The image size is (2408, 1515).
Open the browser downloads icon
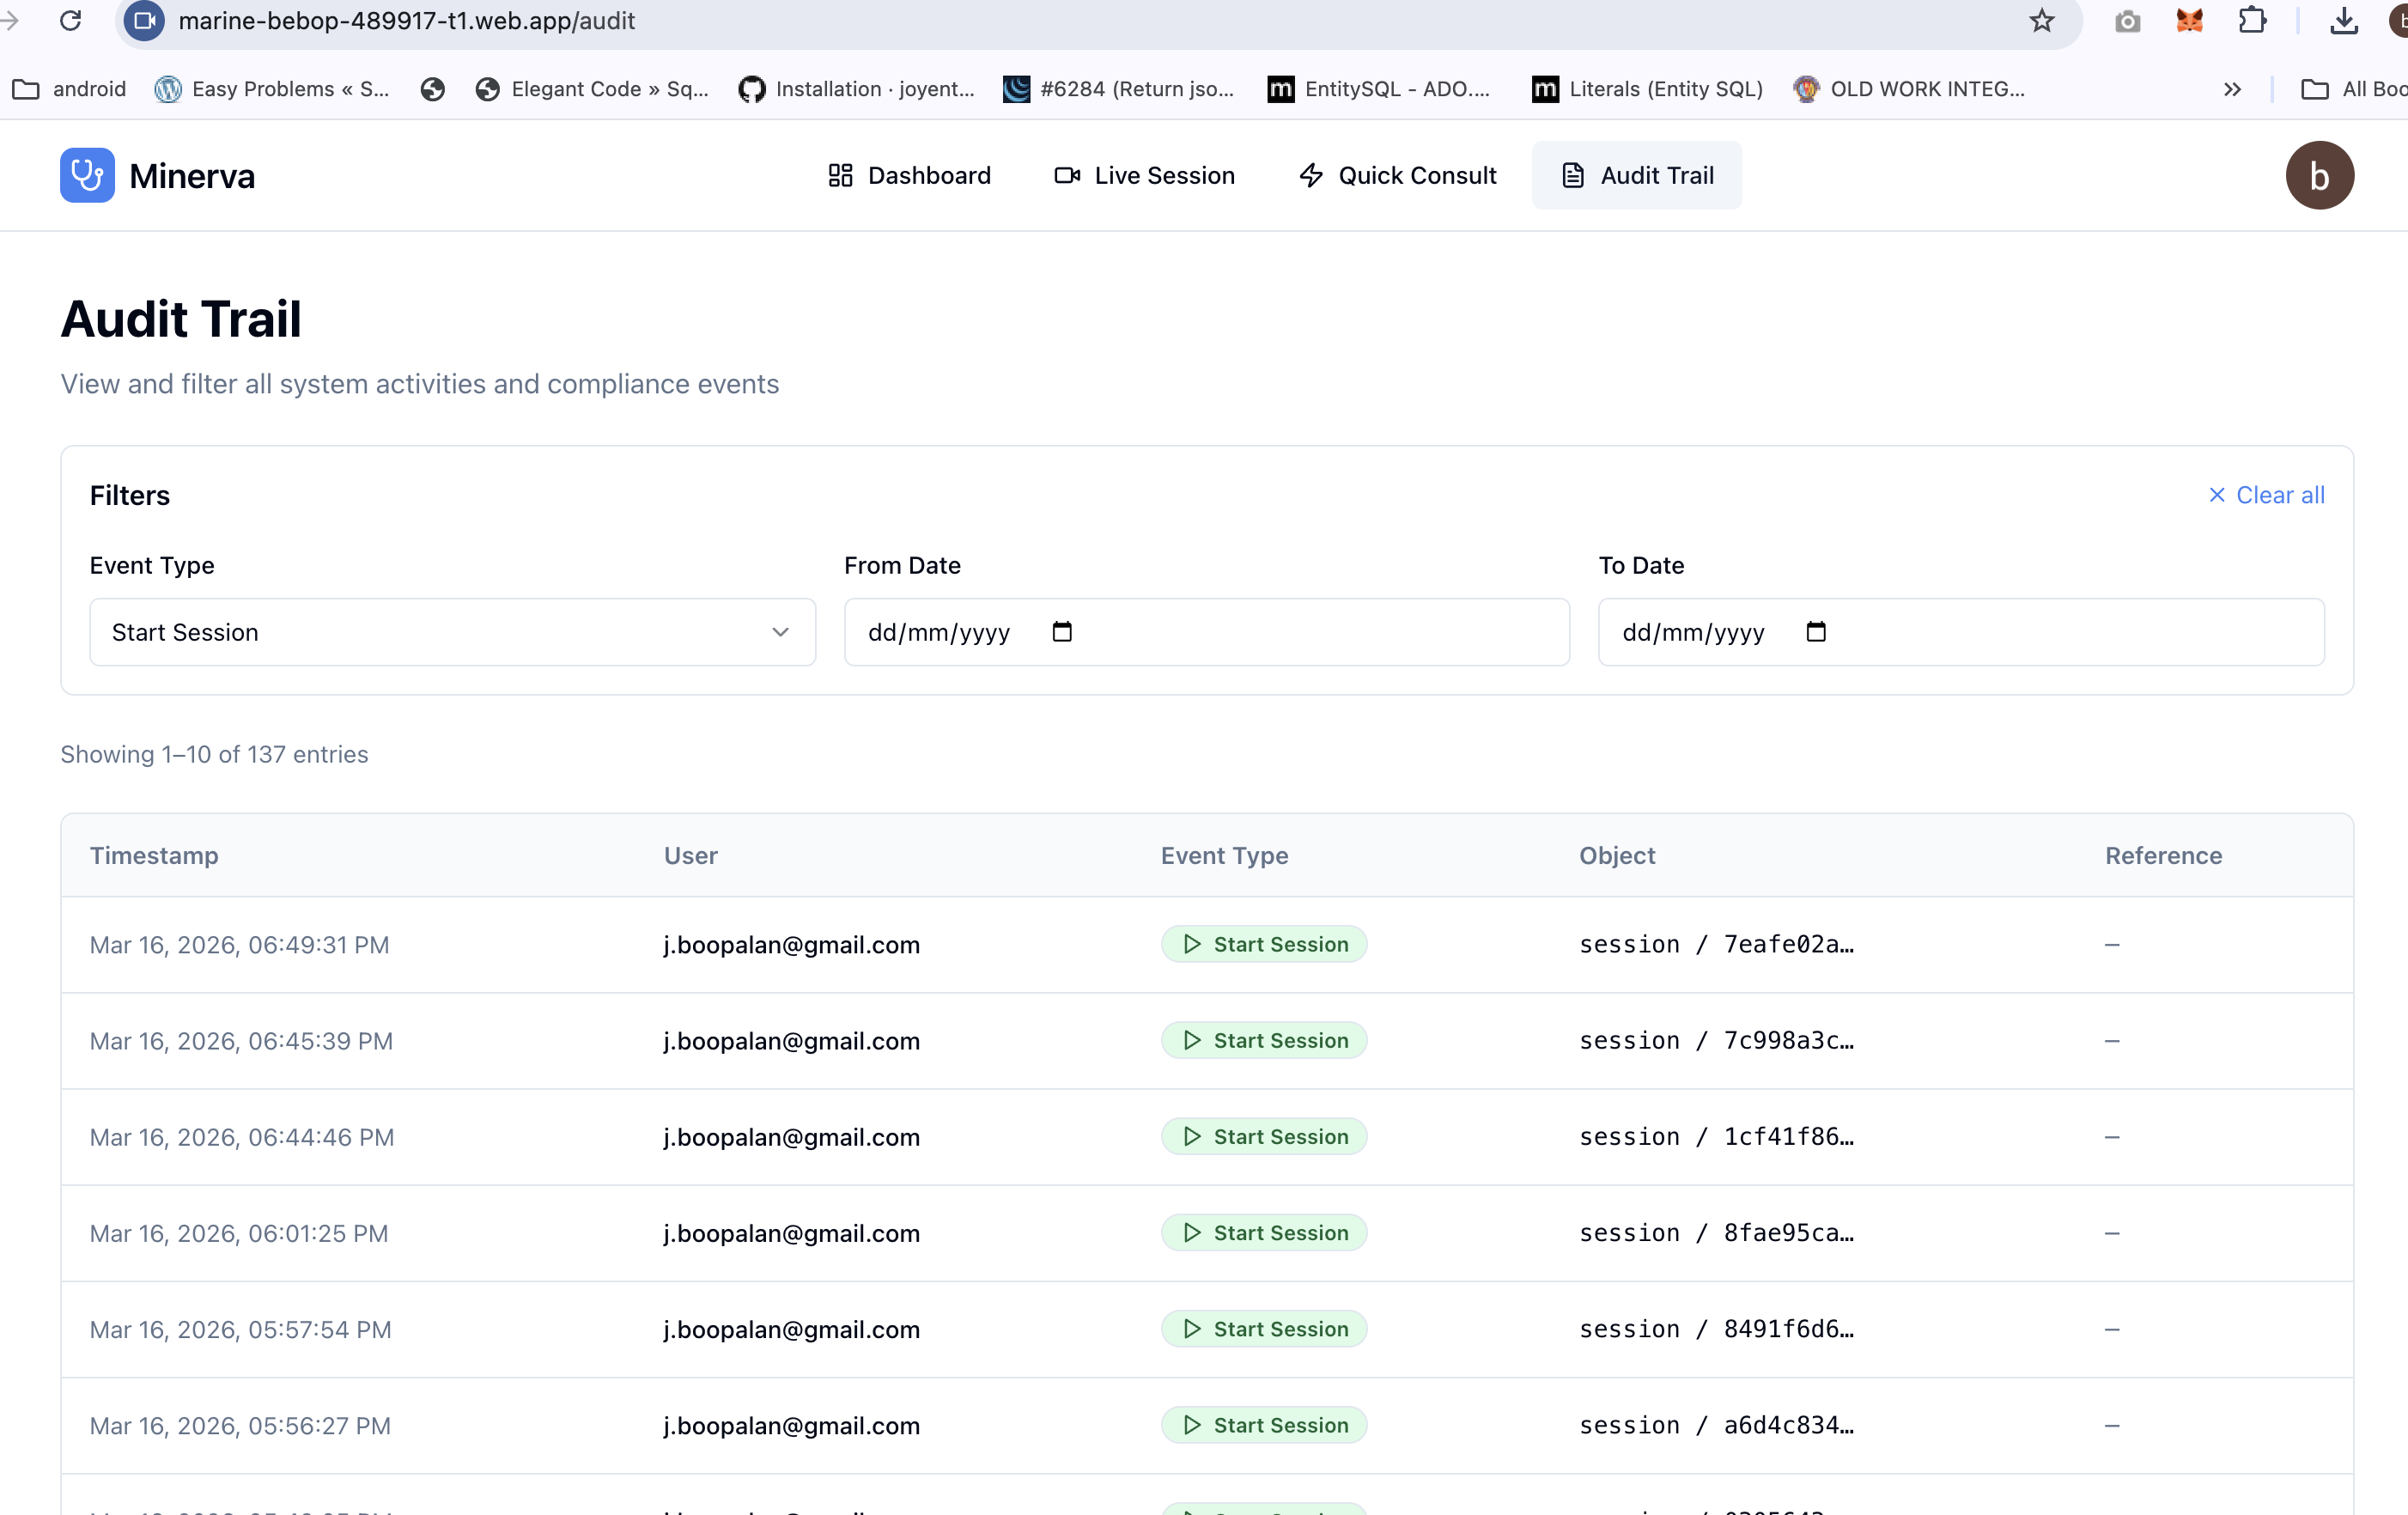pyautogui.click(x=2343, y=21)
